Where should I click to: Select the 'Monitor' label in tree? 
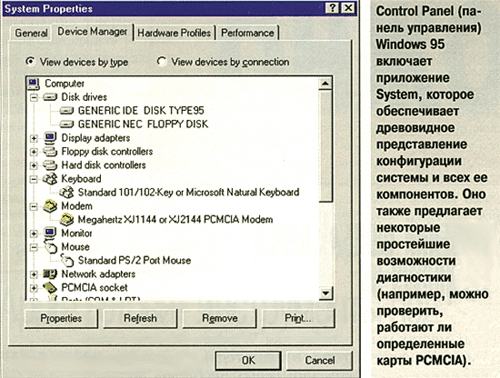77,233
